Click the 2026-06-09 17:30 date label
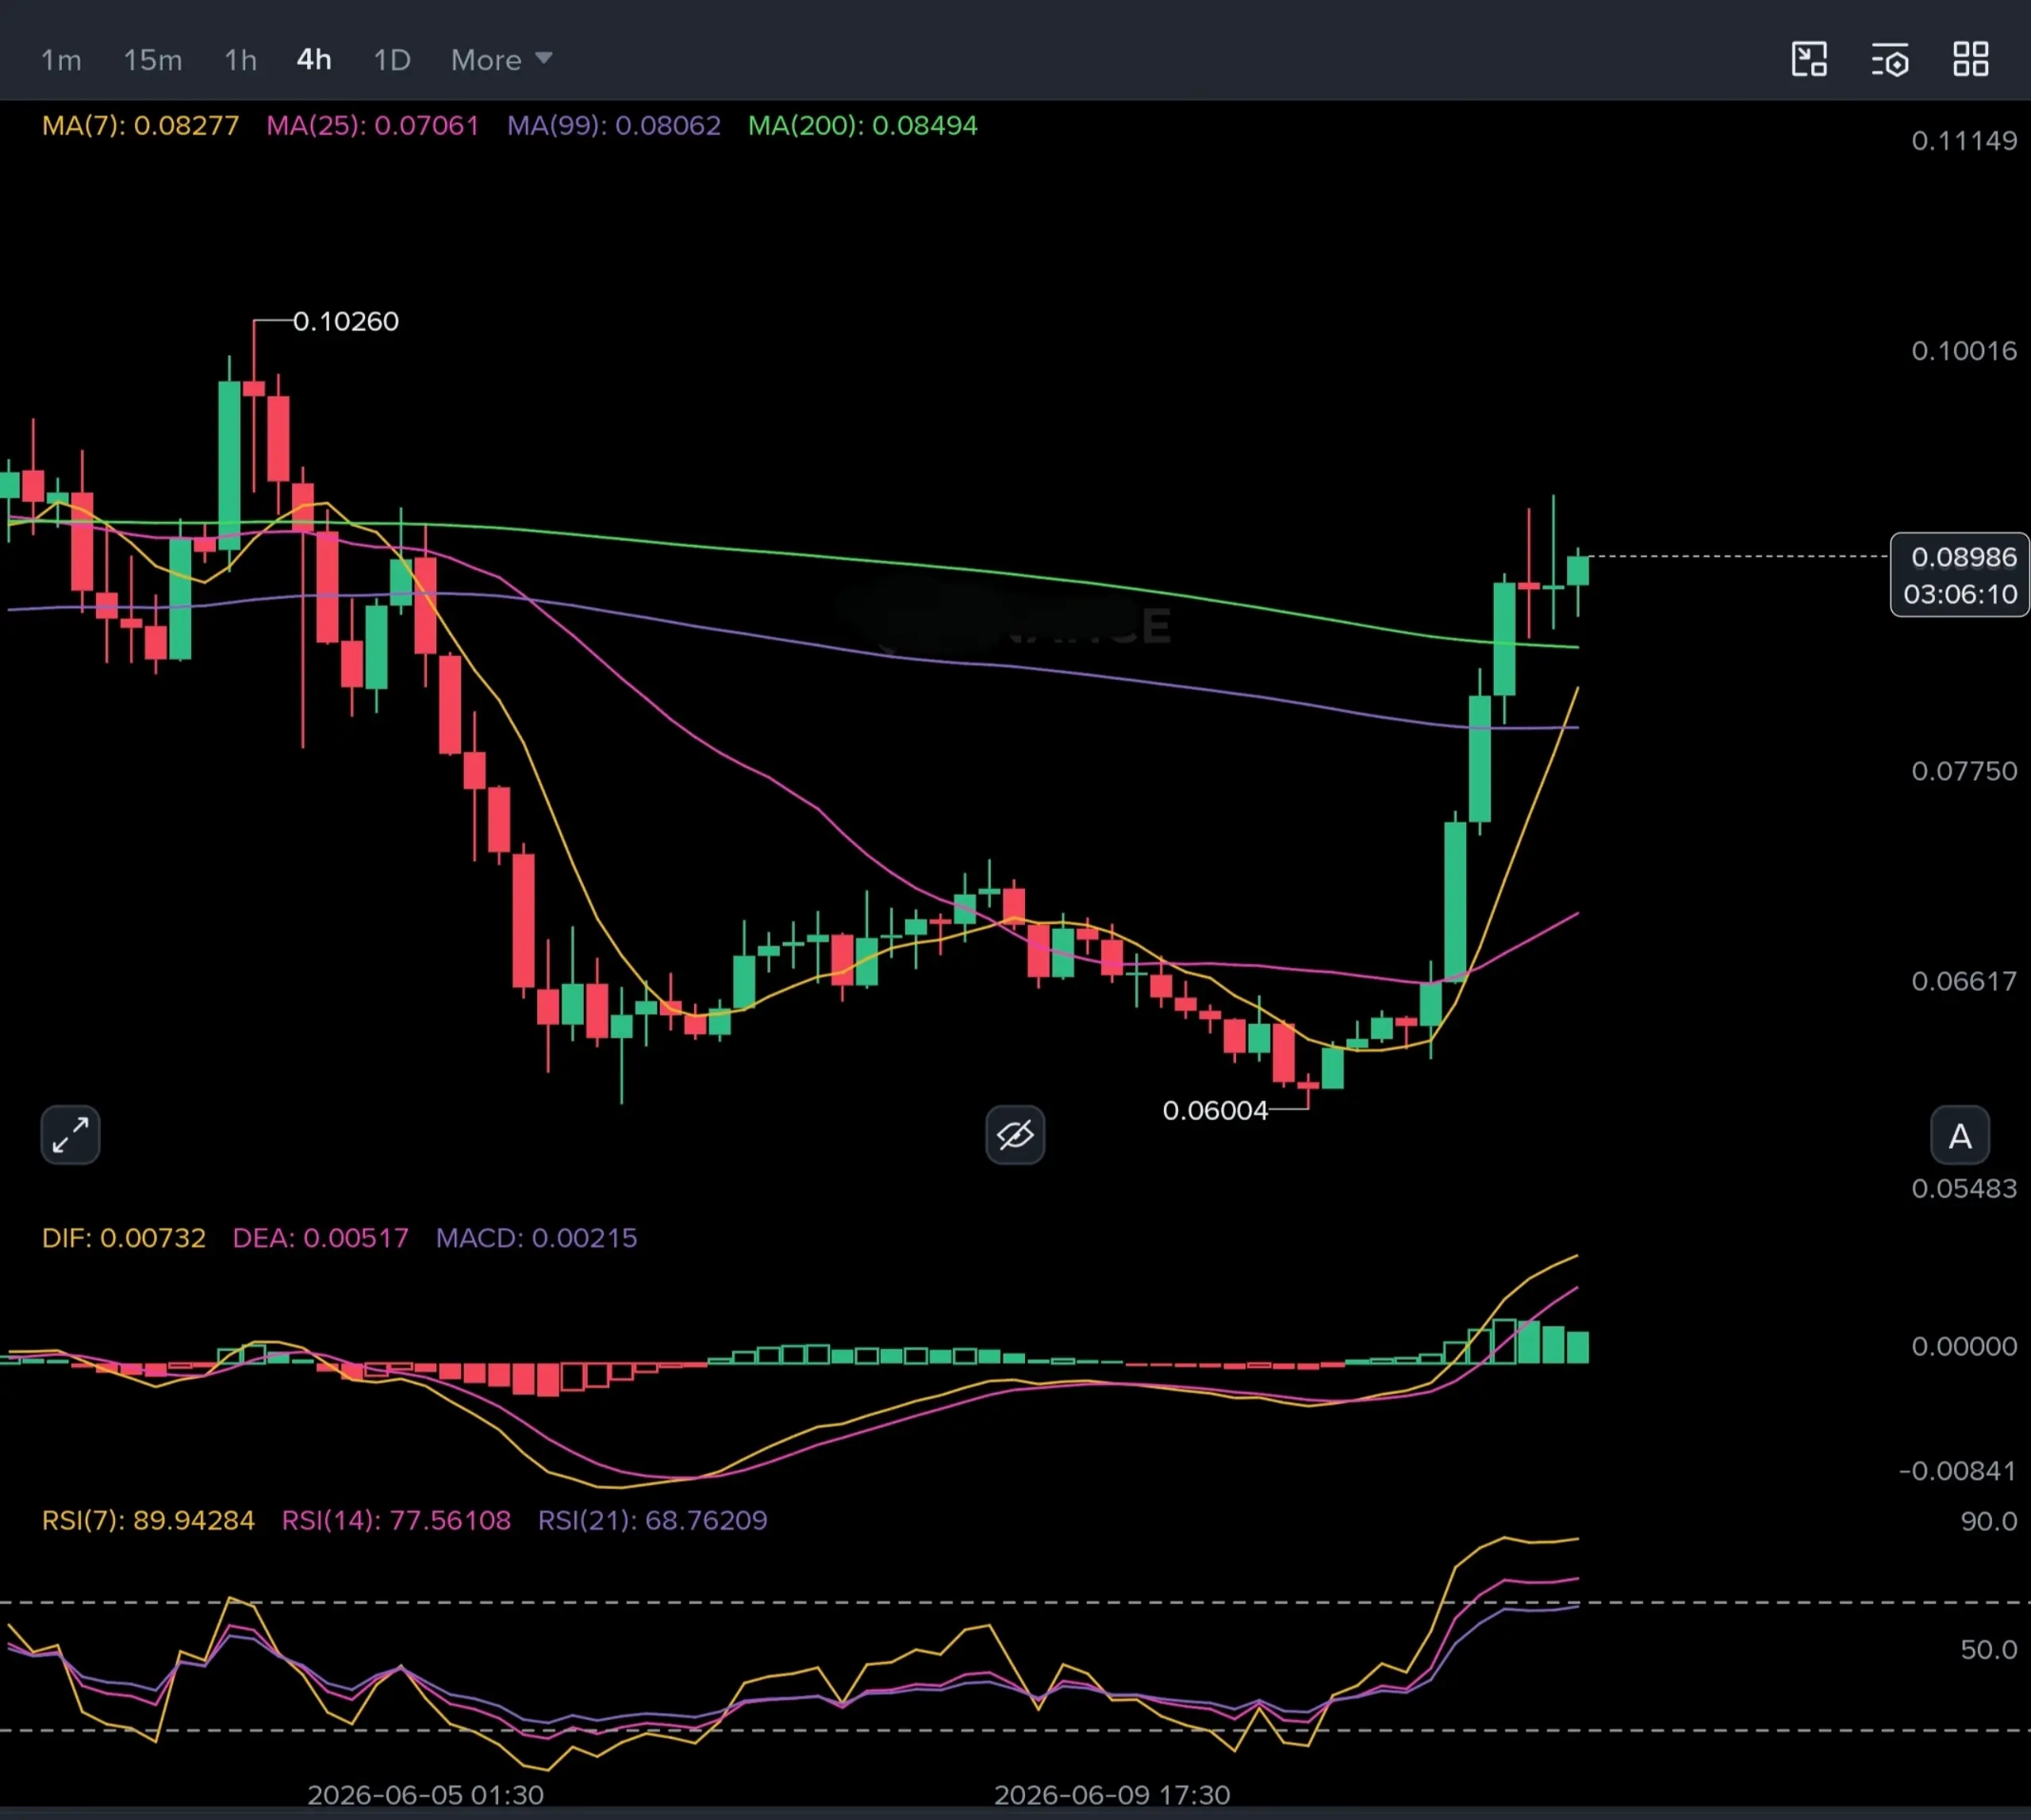The image size is (2031, 1820). (1112, 1795)
